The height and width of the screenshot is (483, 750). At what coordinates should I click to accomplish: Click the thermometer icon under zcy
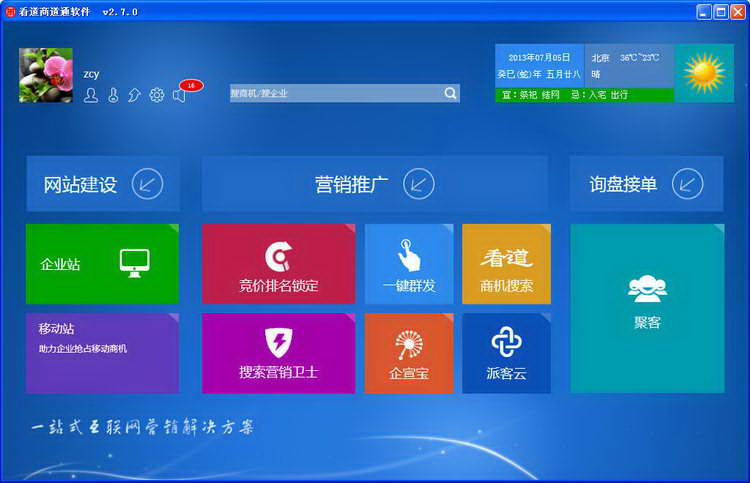click(113, 95)
